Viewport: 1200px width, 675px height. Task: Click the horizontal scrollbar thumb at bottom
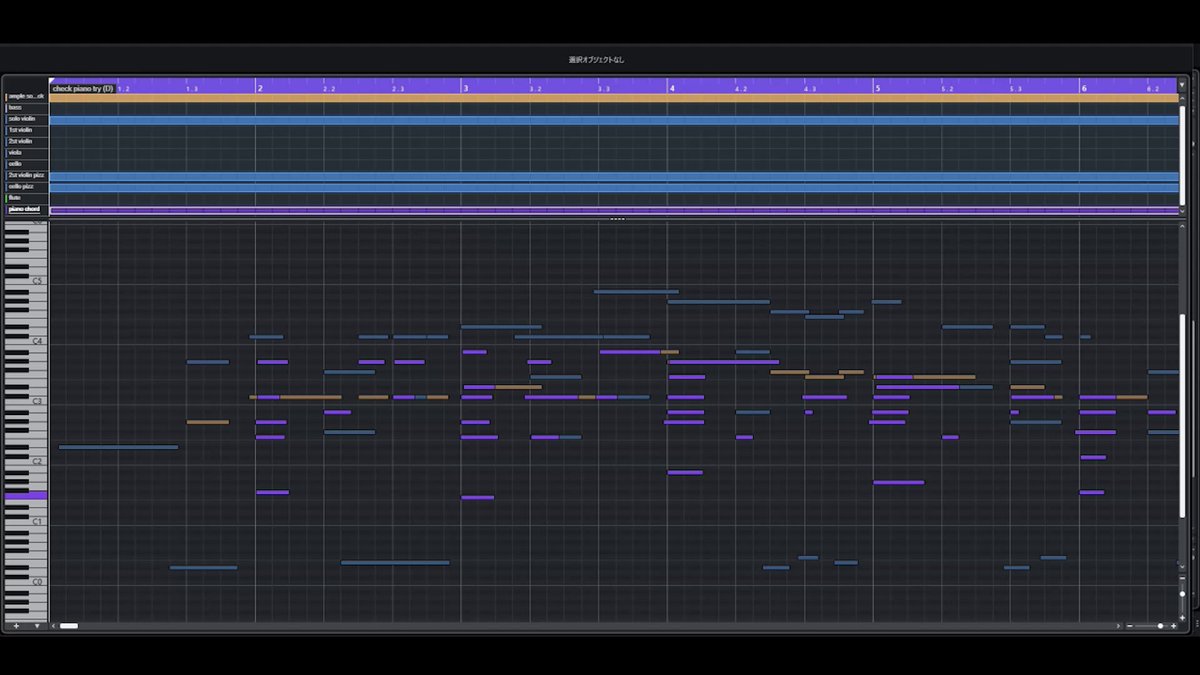tap(69, 626)
